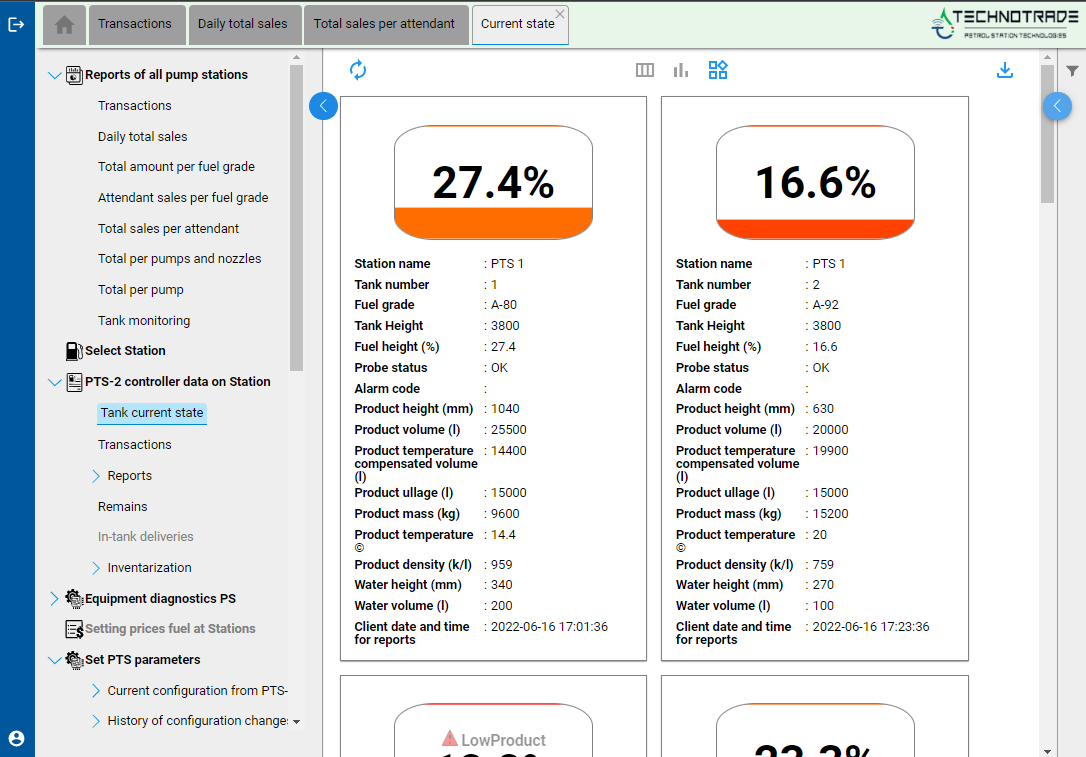Open Attendant sales per fuel grade

183,198
